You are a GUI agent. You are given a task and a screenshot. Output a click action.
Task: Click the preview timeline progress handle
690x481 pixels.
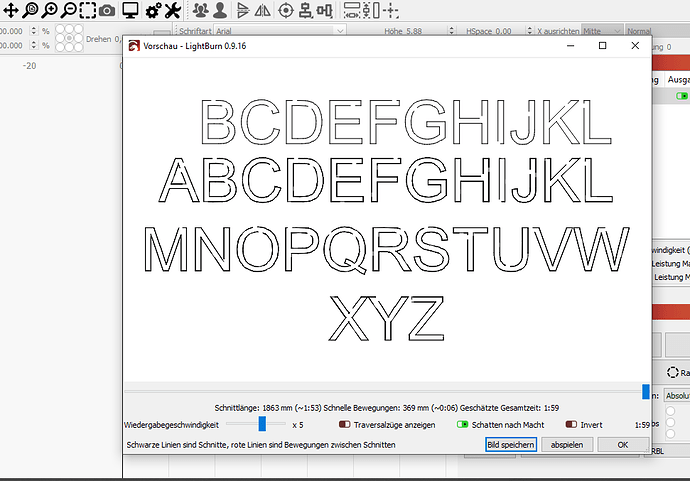tap(646, 391)
